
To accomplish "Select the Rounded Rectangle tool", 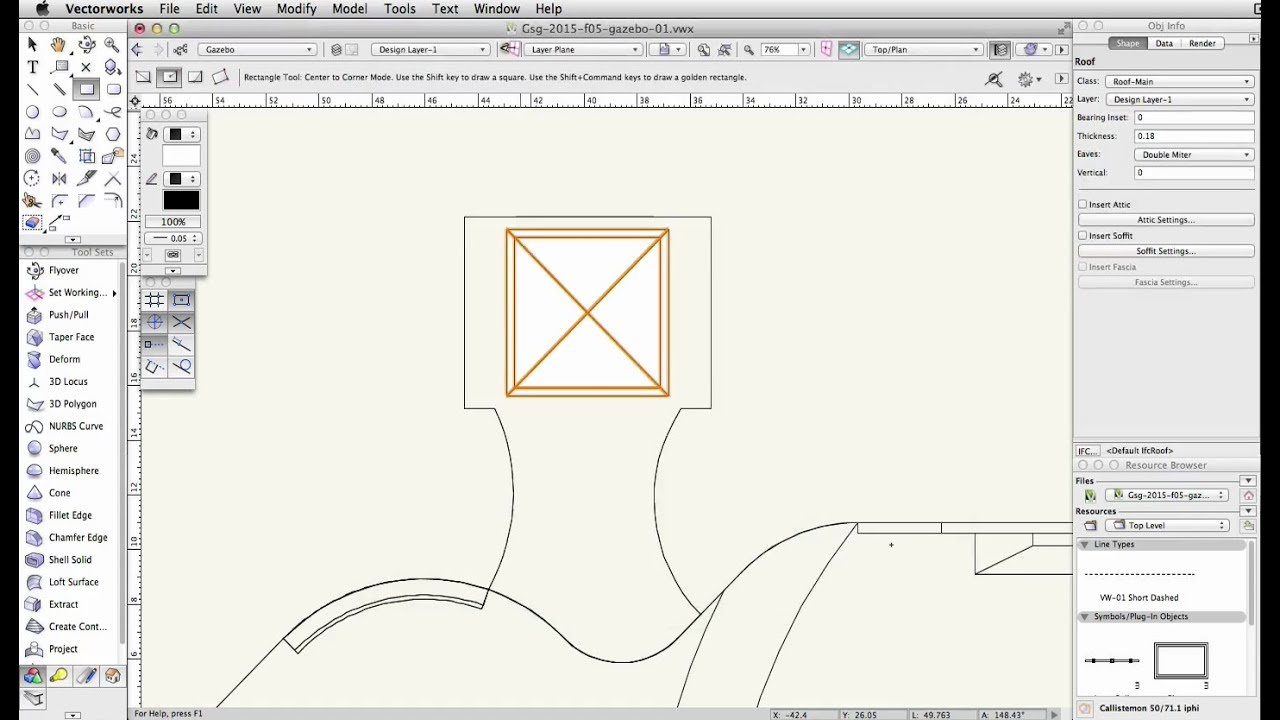I will pos(113,90).
